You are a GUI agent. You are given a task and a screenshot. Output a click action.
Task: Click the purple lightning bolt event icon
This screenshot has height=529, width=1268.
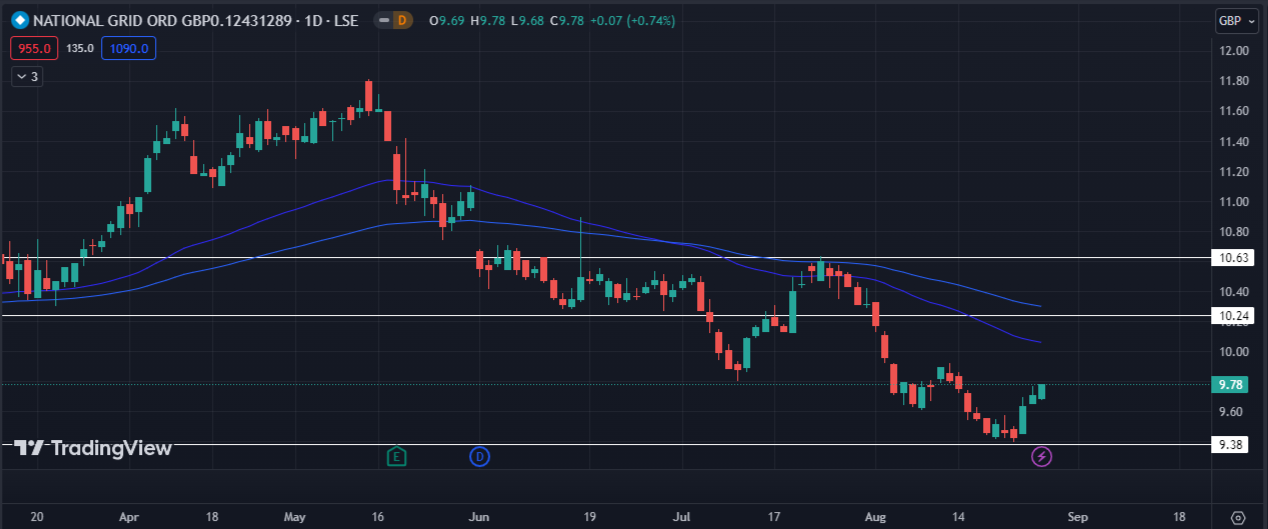1042,457
